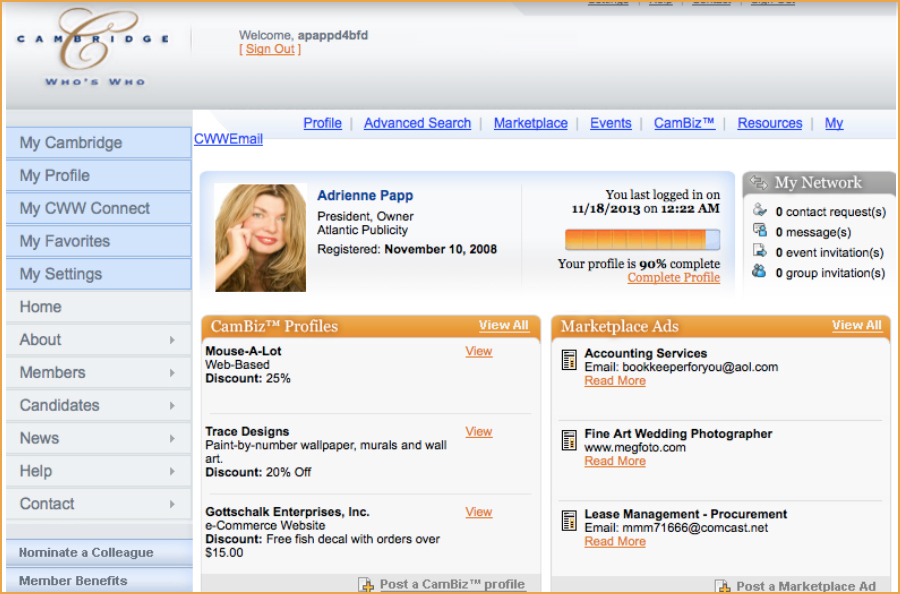Click the contact requests icon in My Network
The height and width of the screenshot is (594, 900).
point(759,209)
